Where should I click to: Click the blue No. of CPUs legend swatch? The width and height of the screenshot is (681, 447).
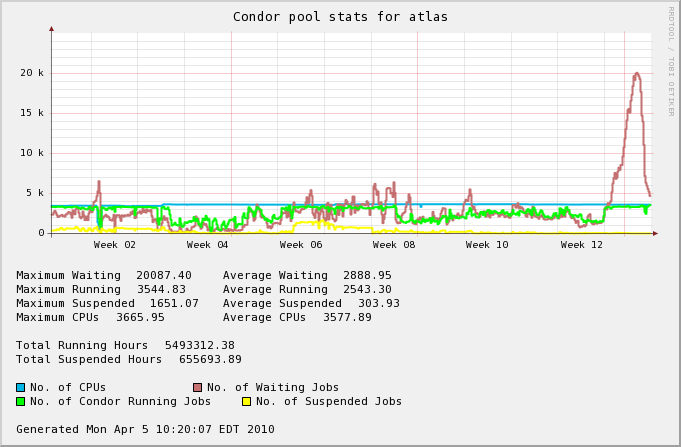click(x=20, y=387)
